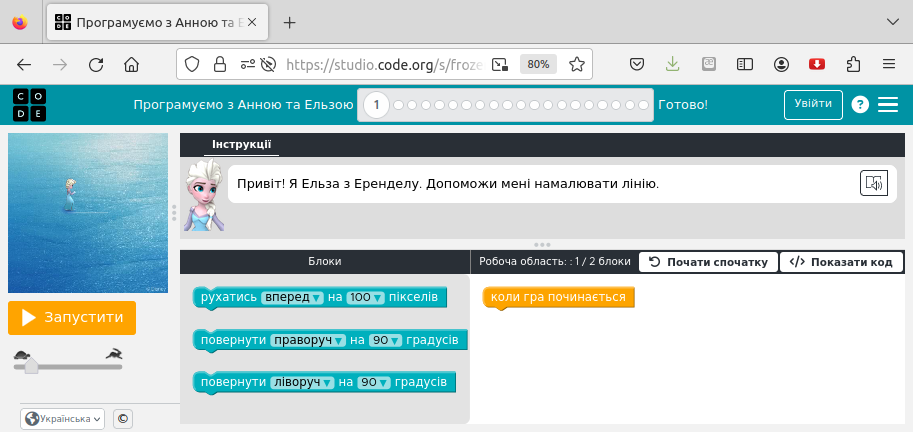Reload the page
The image size is (913, 432).
96,64
